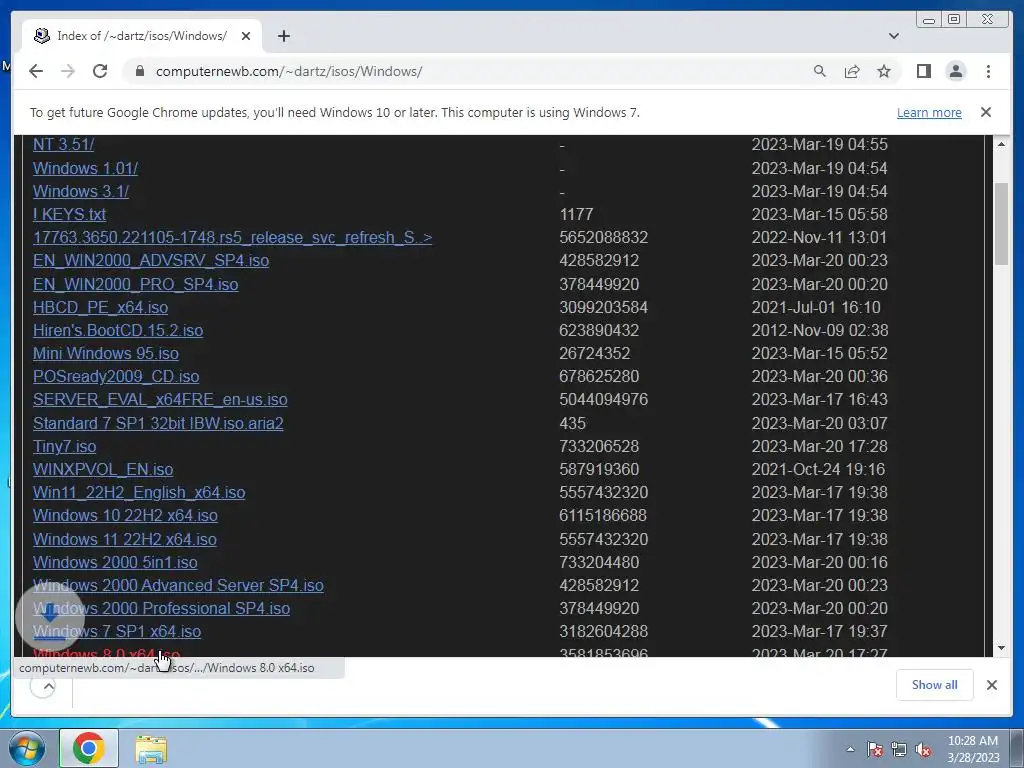Image resolution: width=1024 pixels, height=768 pixels.
Task: Open the Chrome profile avatar
Action: [955, 71]
